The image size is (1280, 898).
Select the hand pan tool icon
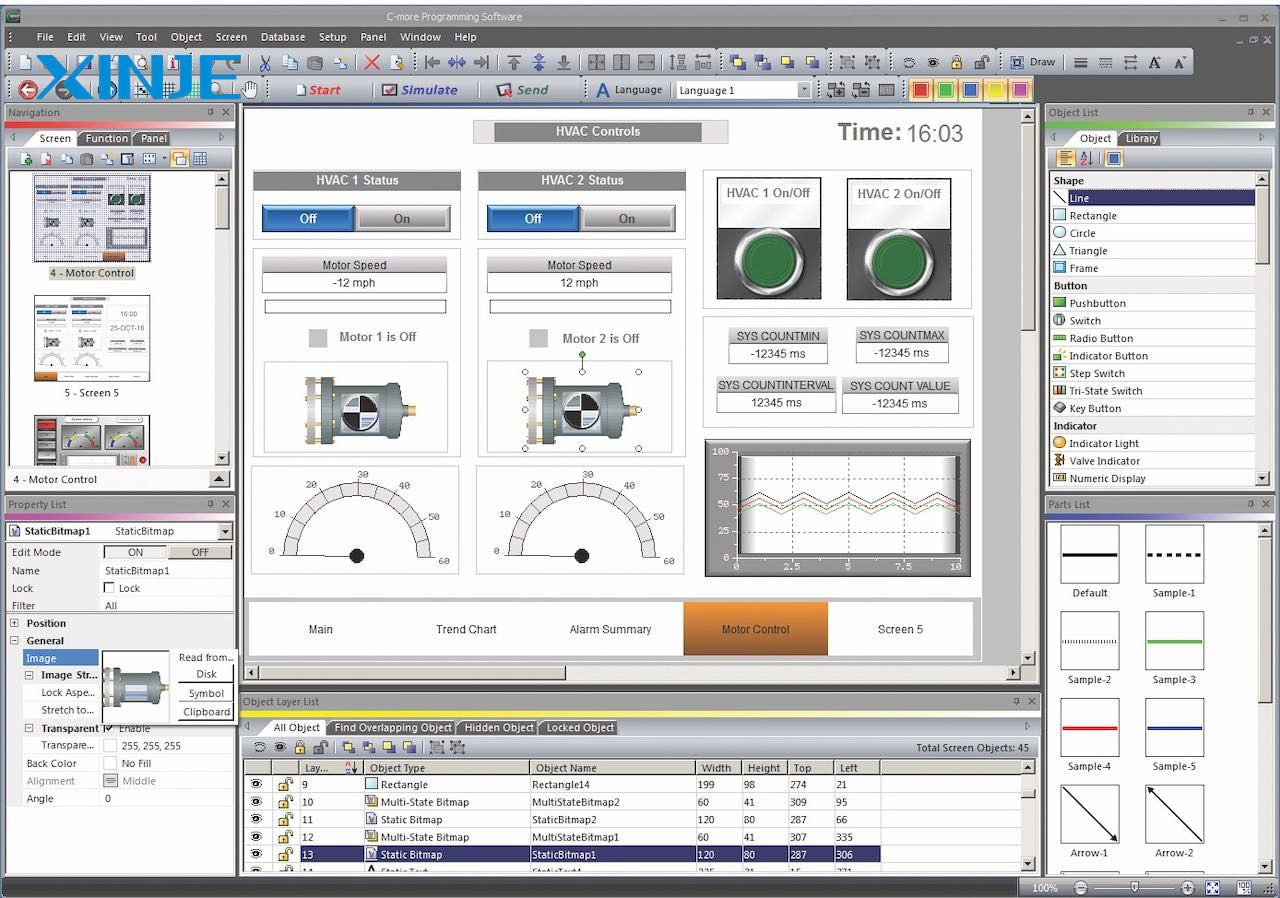pos(249,90)
